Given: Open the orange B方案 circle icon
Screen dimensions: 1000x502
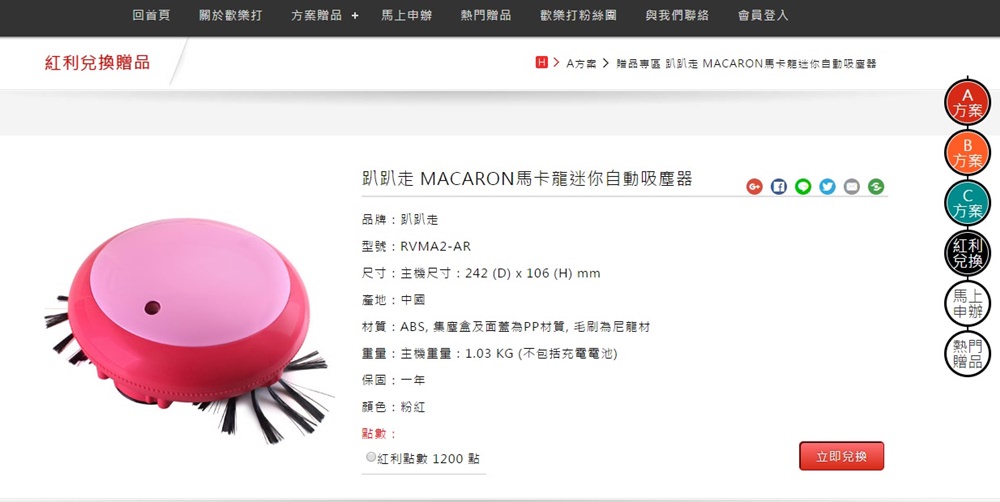Looking at the screenshot, I should [x=967, y=152].
